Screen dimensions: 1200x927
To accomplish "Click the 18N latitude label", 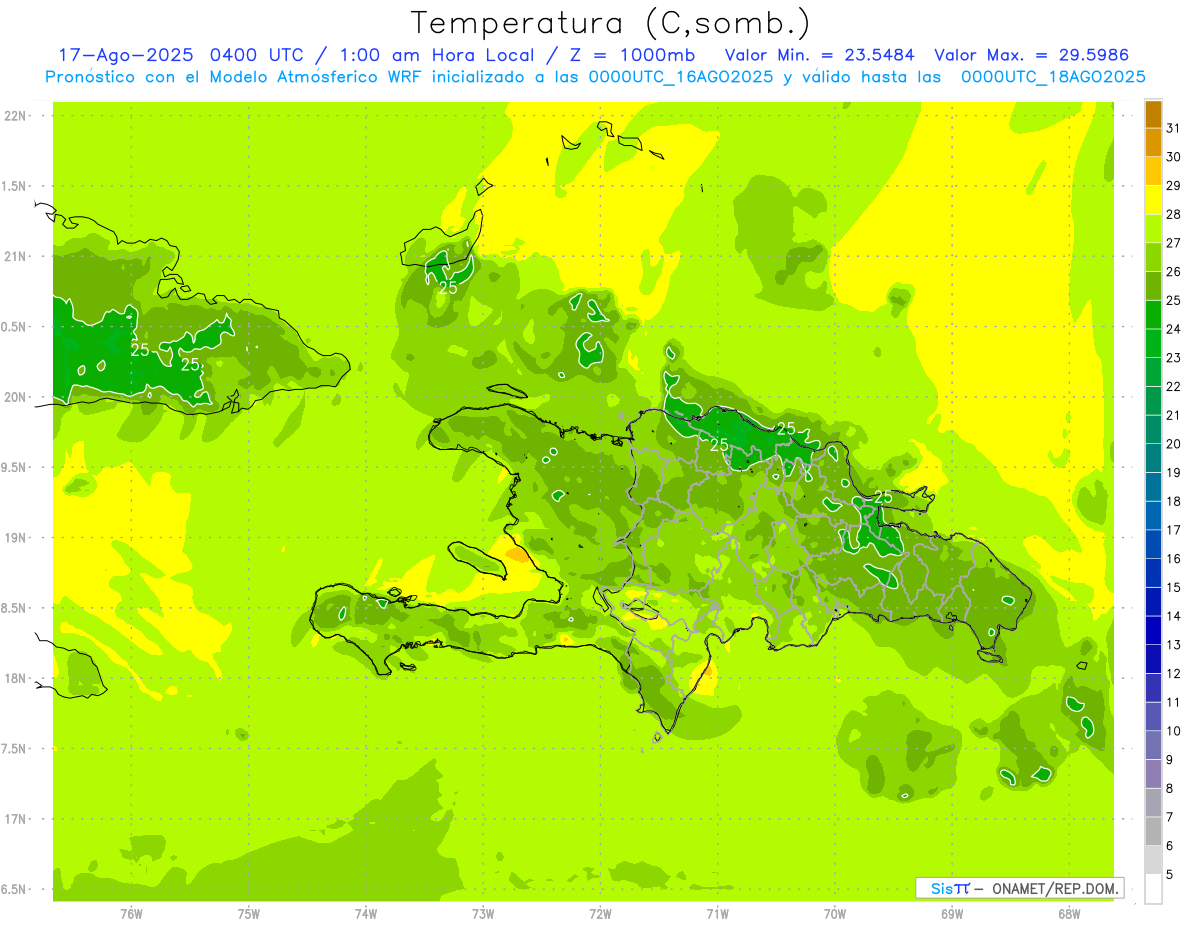I will coord(16,679).
